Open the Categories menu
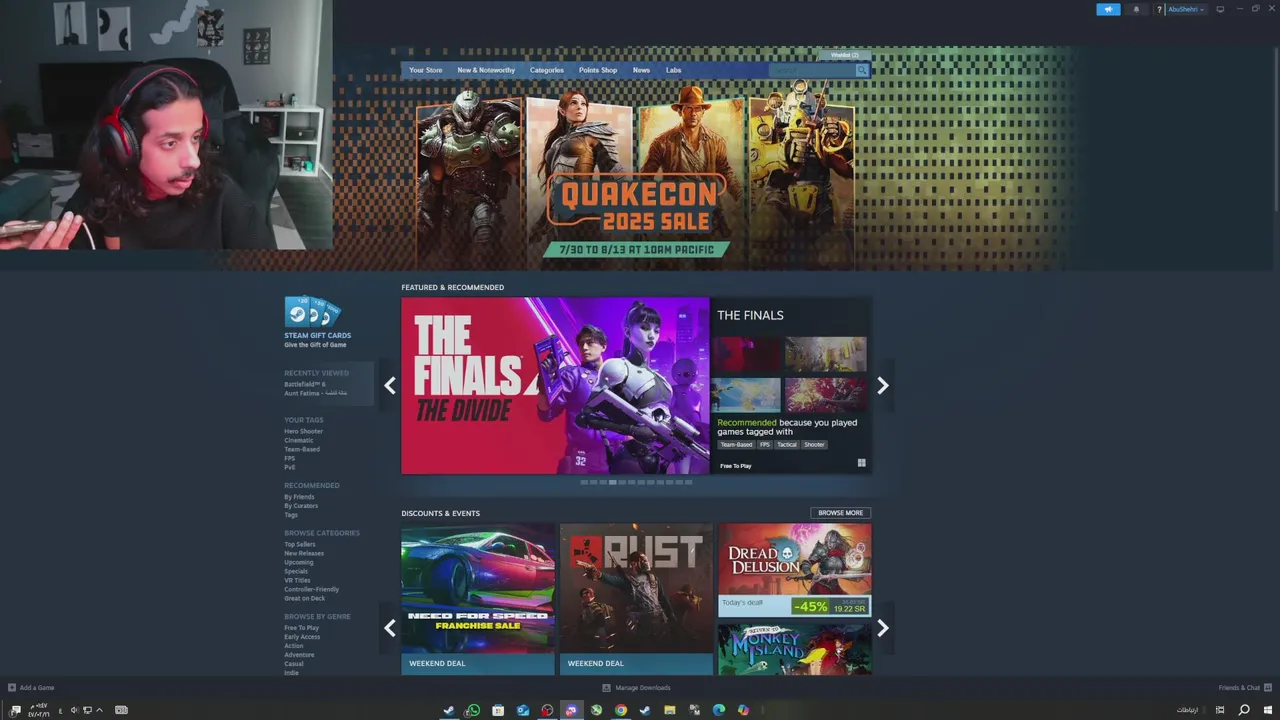 click(546, 70)
